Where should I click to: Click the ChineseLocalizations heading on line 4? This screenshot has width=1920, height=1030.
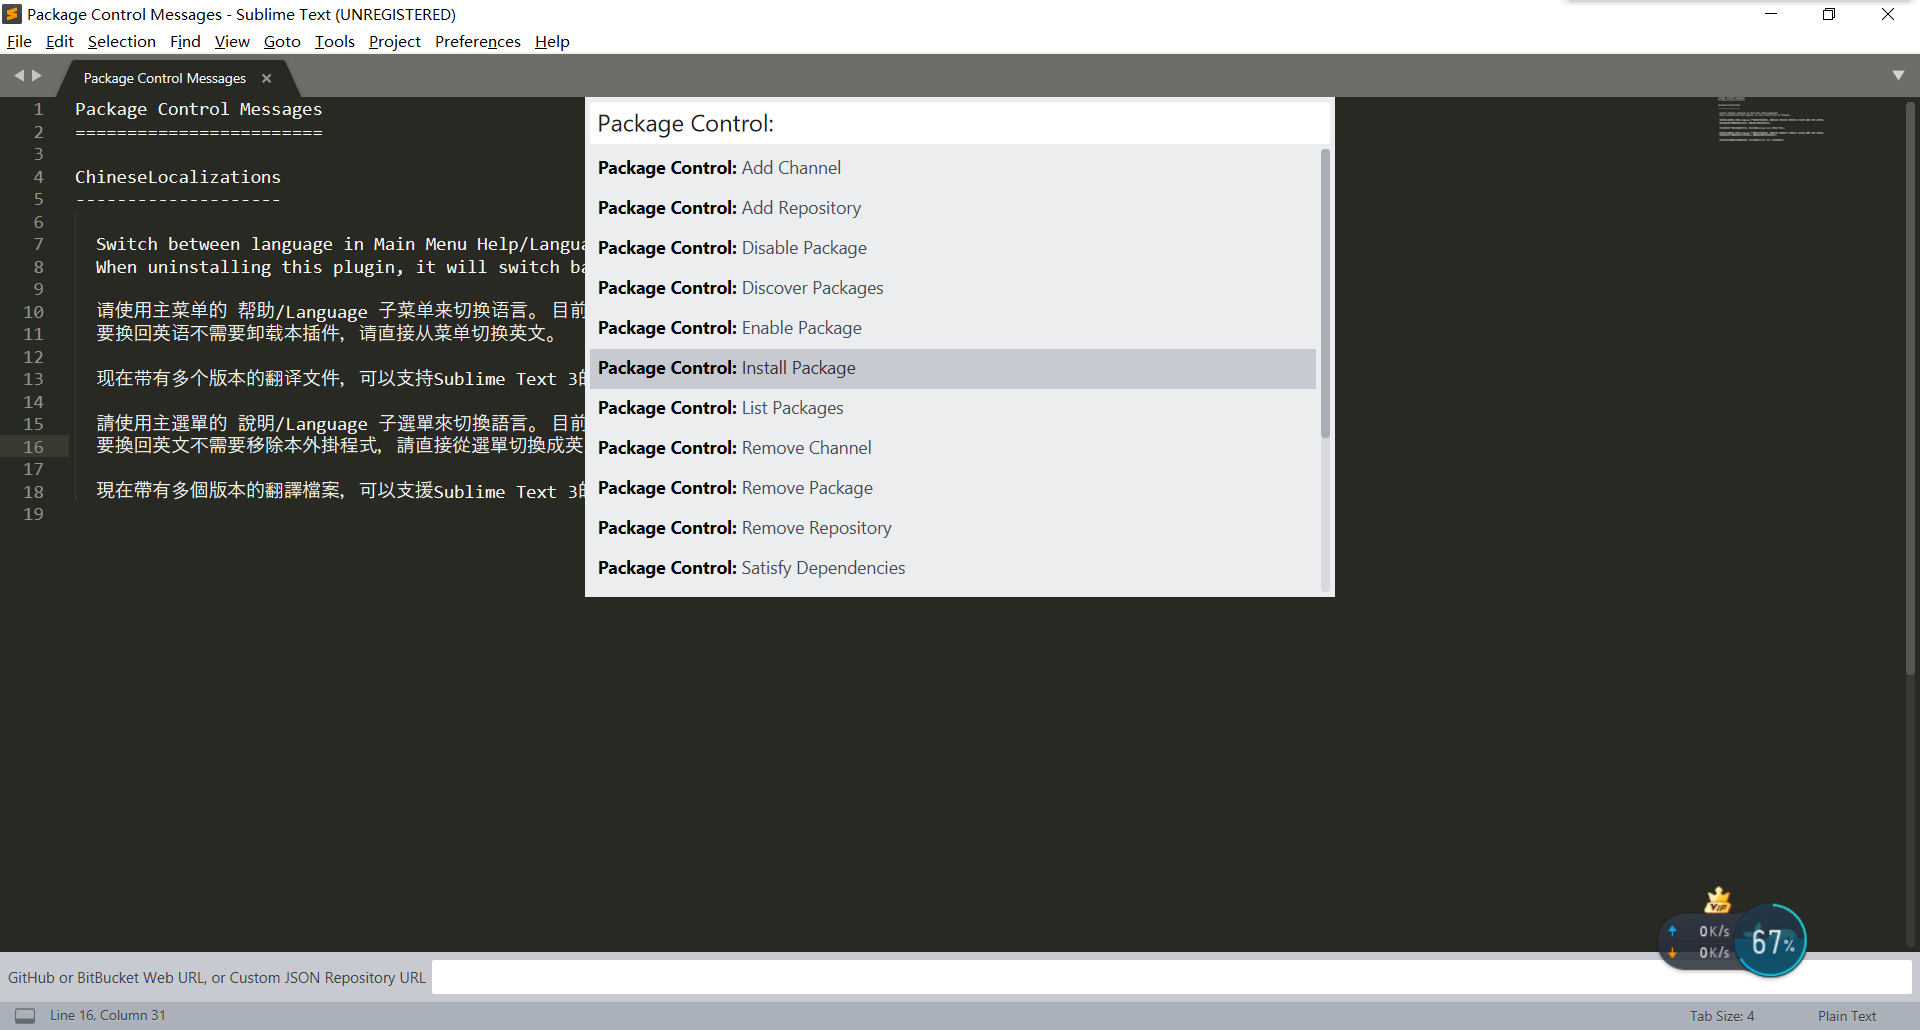(x=178, y=177)
